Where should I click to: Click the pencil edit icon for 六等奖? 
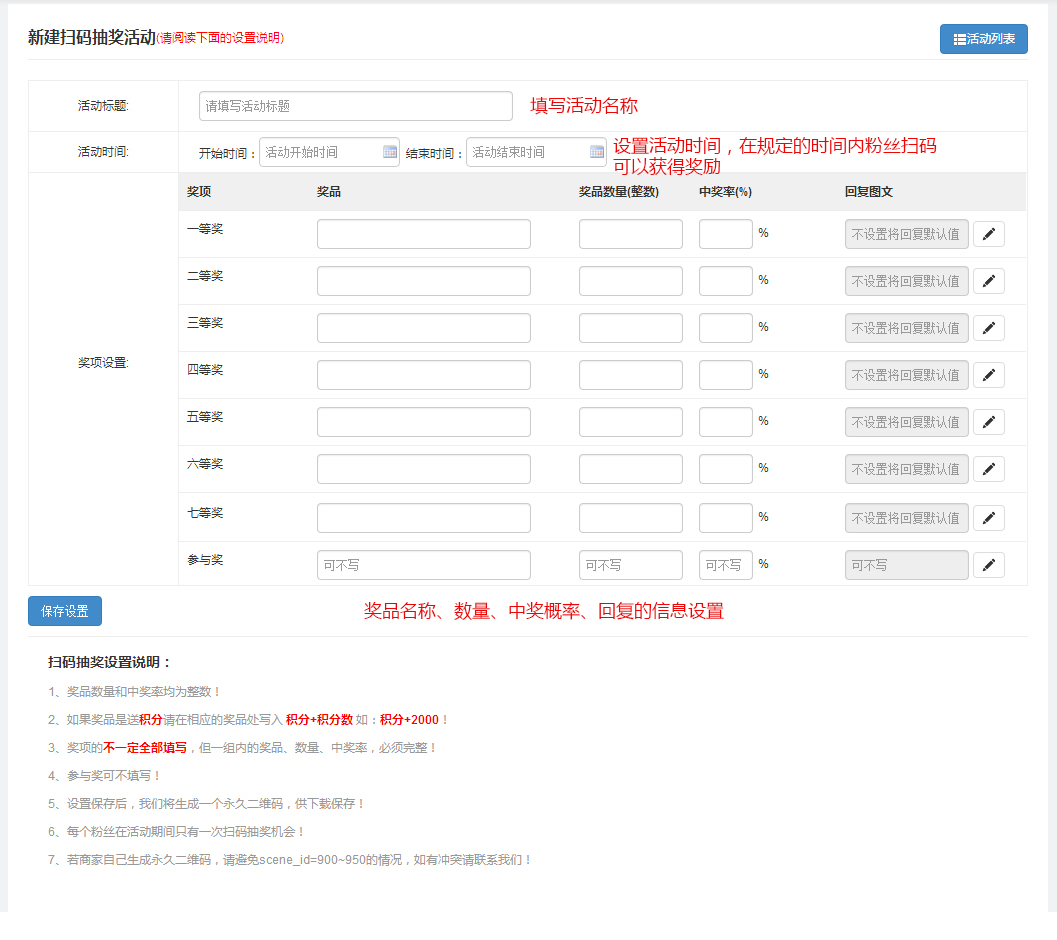pyautogui.click(x=988, y=469)
